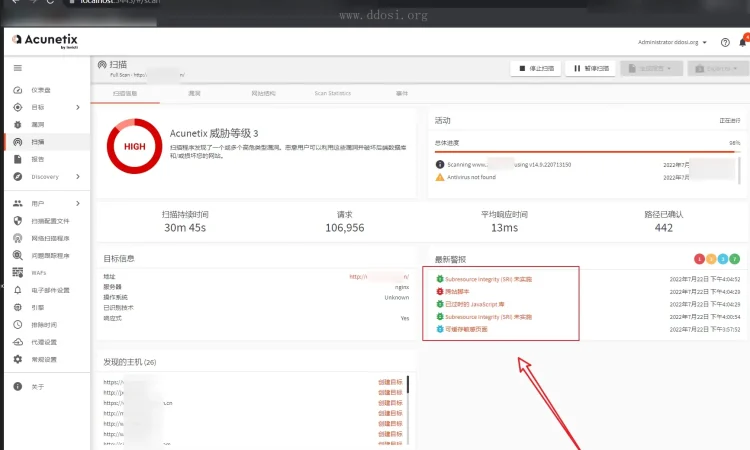Expand the 目标 submenu chevron

pos(77,107)
